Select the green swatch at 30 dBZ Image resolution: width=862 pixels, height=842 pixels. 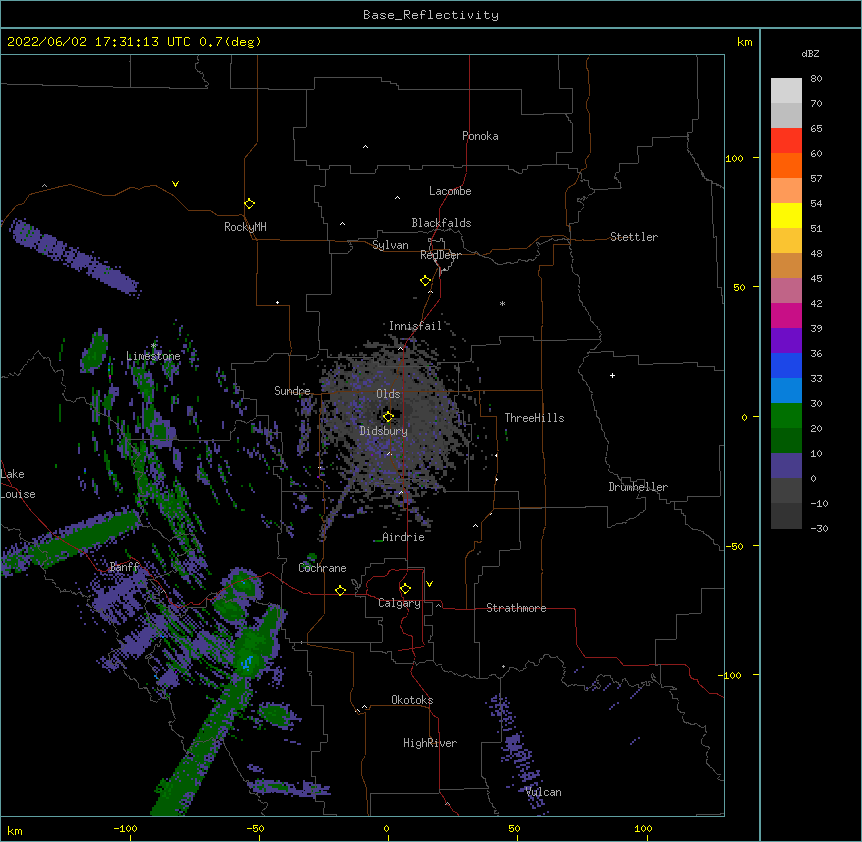pyautogui.click(x=786, y=415)
